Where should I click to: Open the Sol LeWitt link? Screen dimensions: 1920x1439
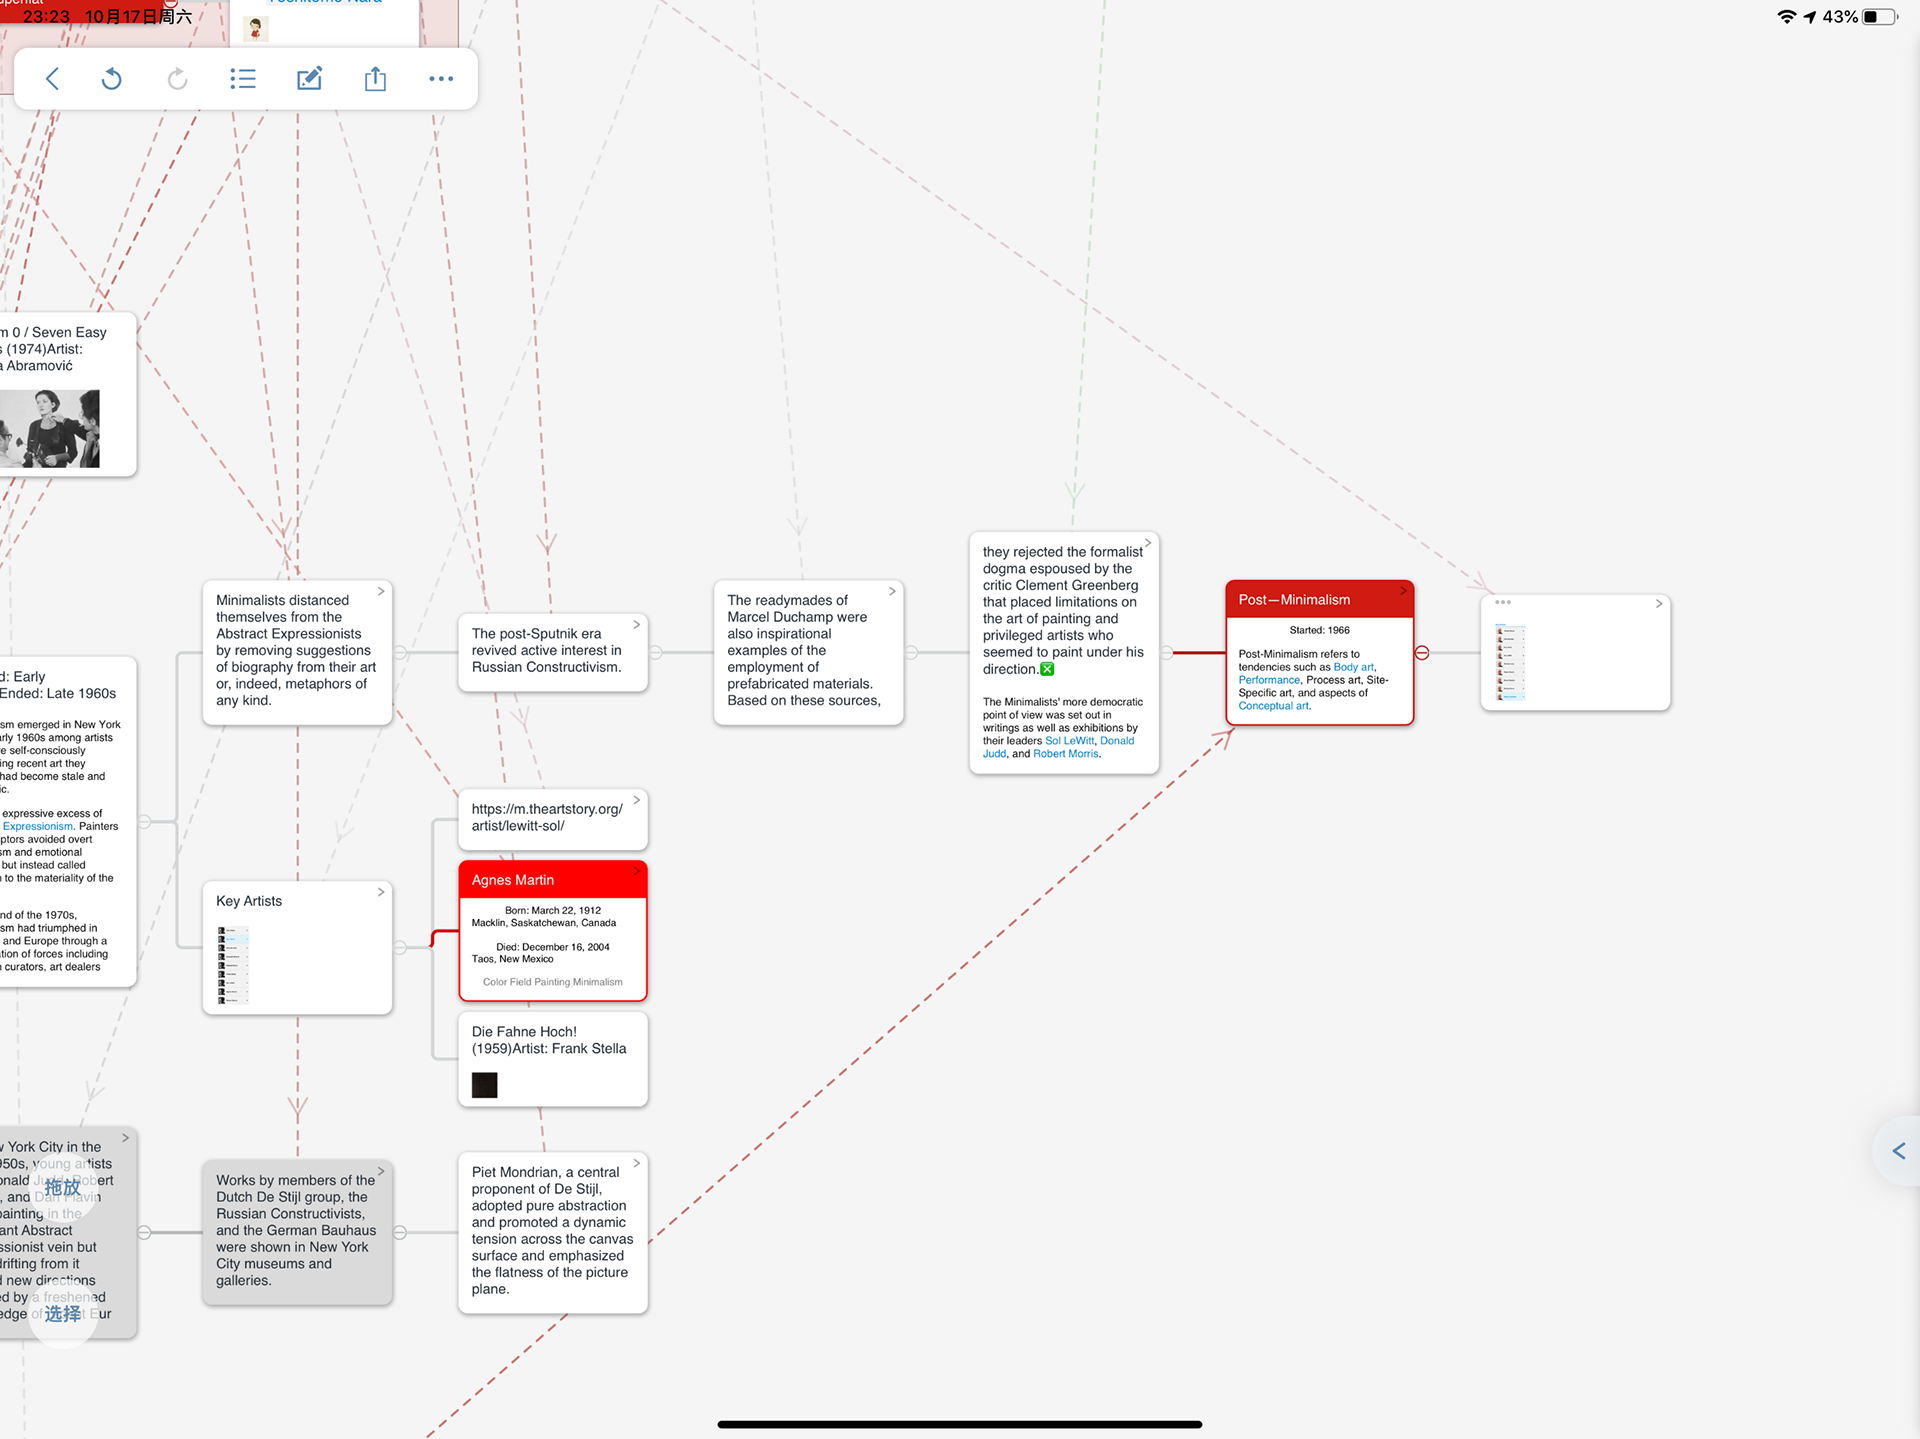pos(1069,741)
